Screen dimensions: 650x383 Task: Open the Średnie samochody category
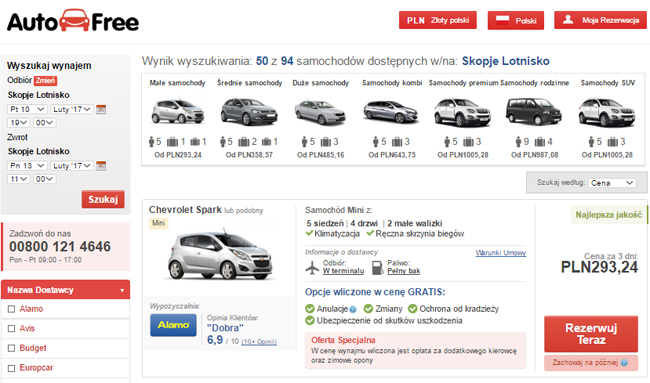250,83
